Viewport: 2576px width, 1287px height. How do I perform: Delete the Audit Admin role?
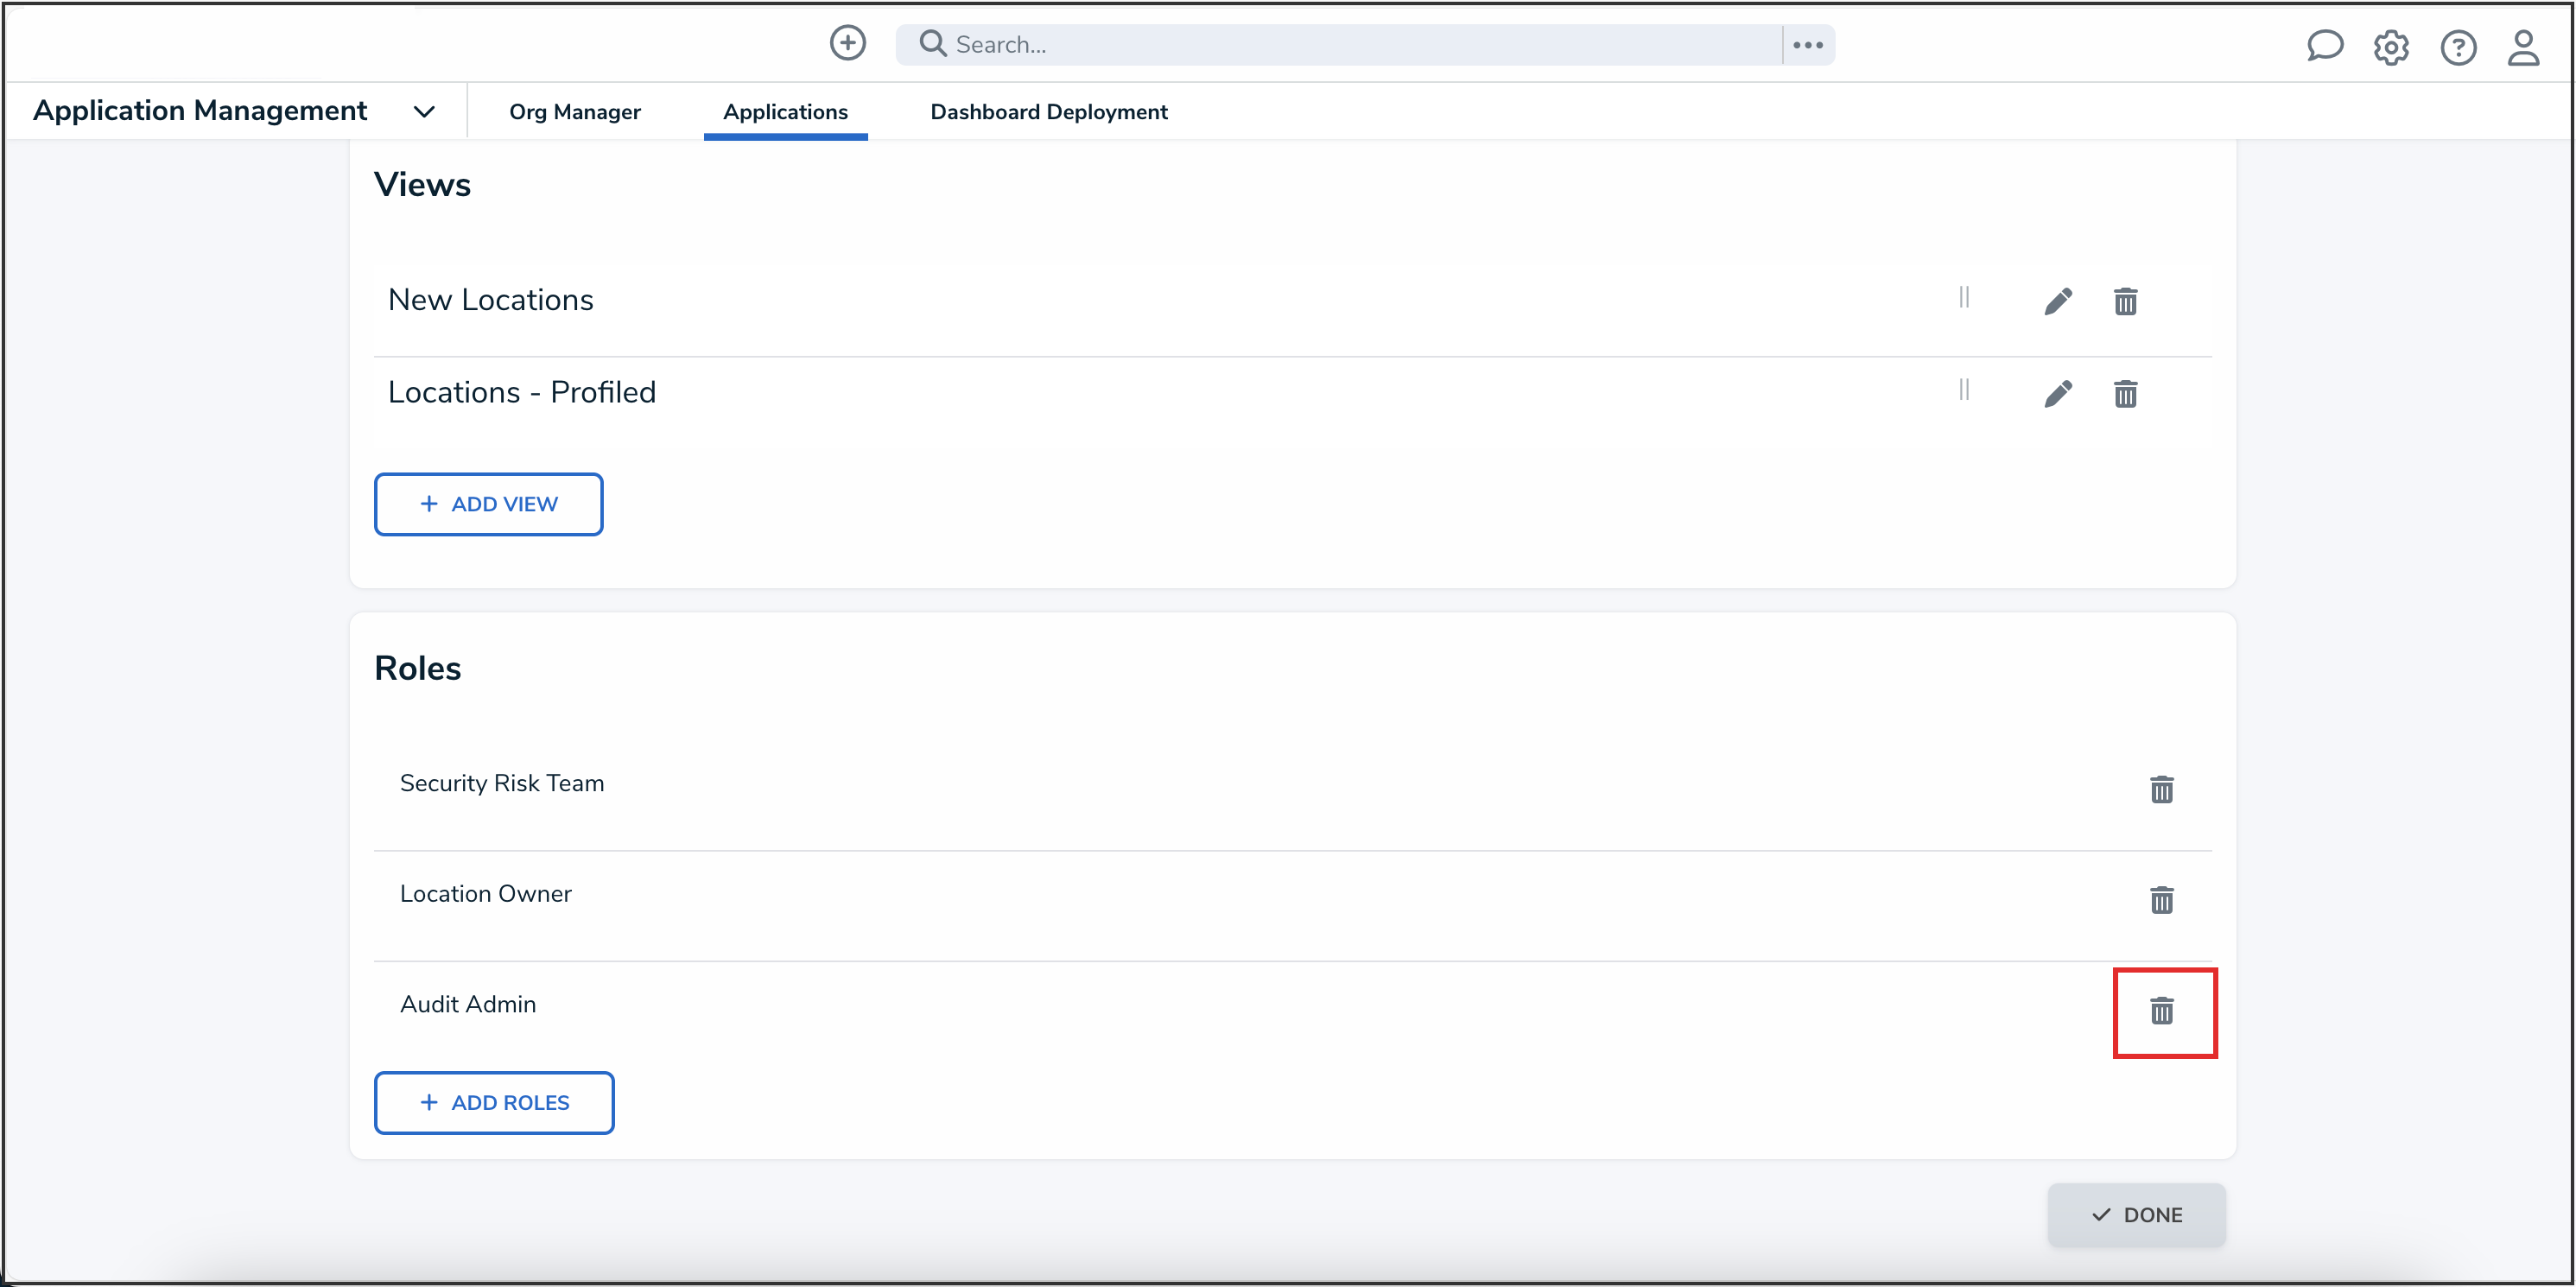click(x=2161, y=1011)
